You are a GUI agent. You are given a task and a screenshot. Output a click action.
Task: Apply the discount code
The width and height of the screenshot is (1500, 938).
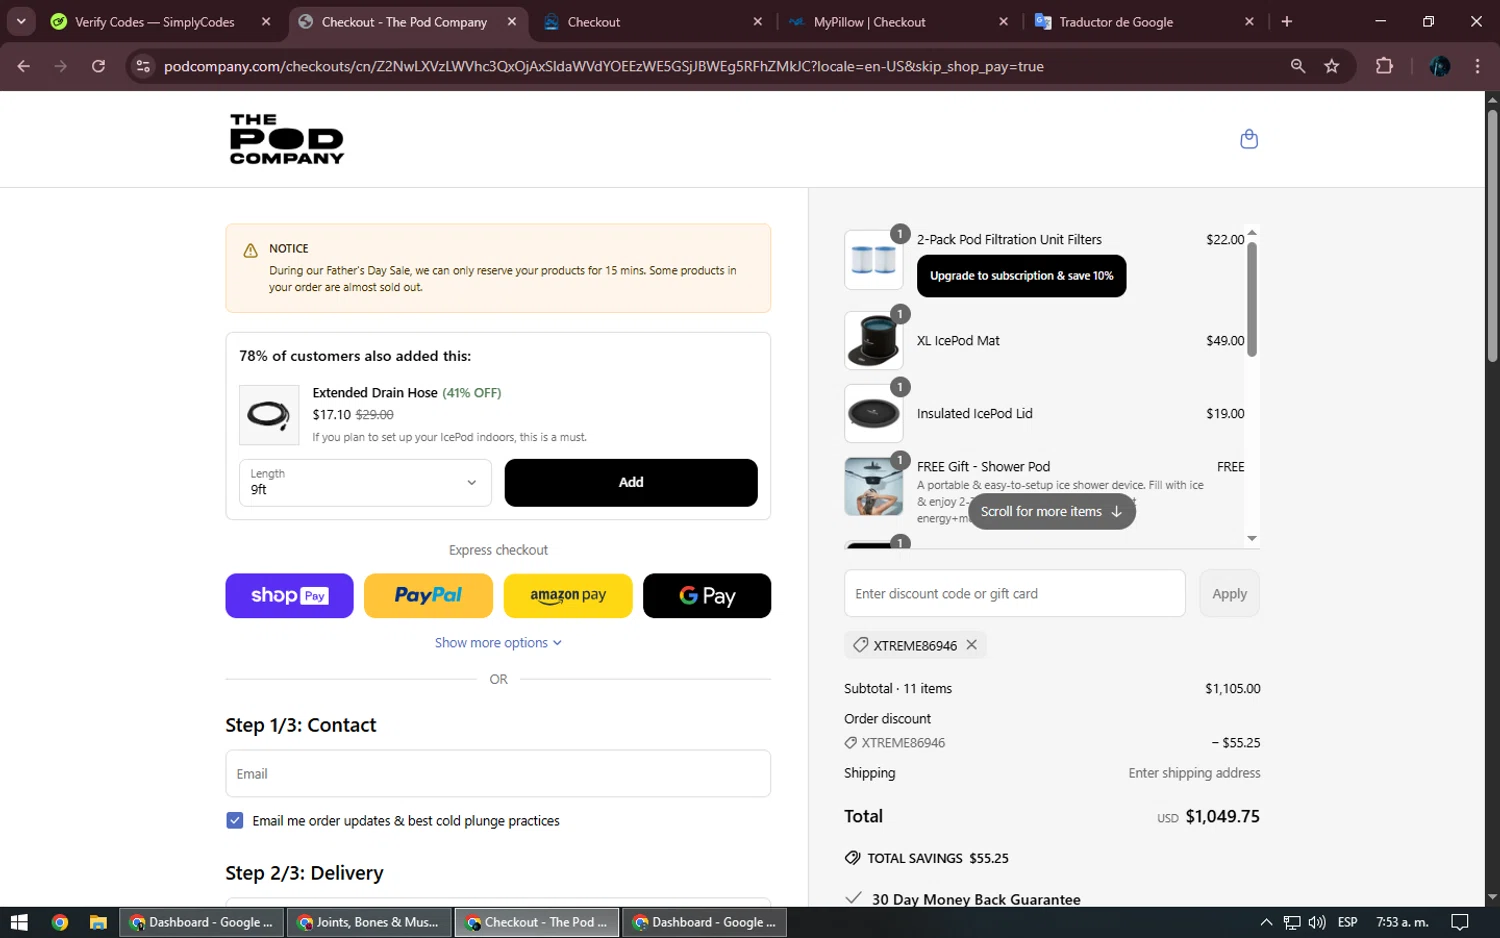coord(1229,594)
